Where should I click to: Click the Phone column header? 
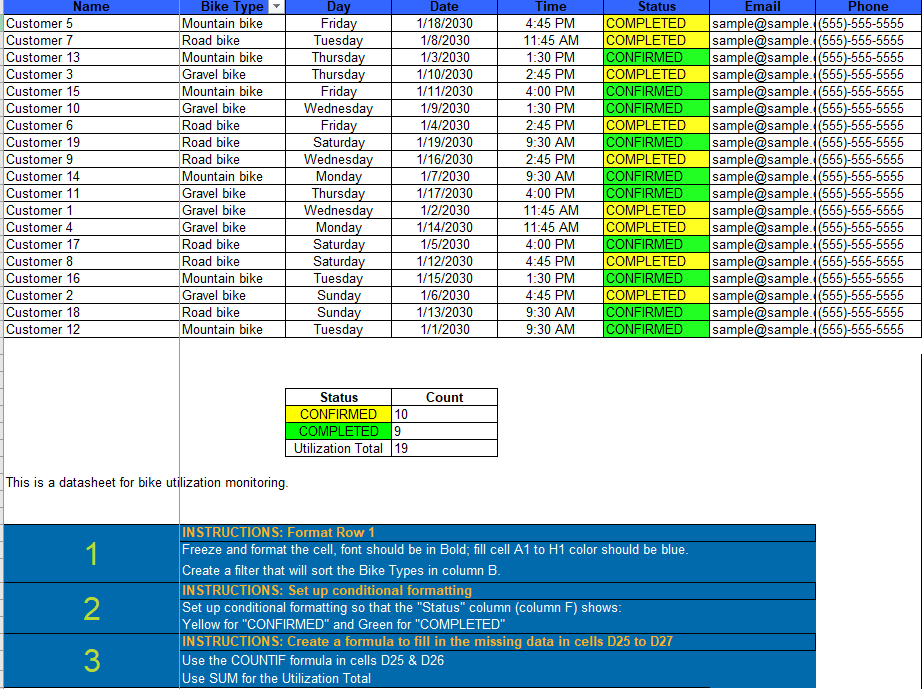[867, 7]
